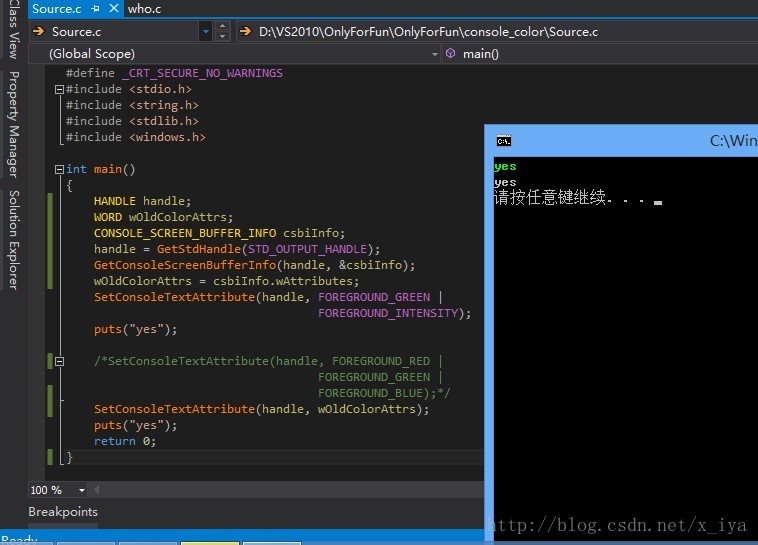
Task: Click the purple cube icon beside main()
Action: pyautogui.click(x=451, y=53)
